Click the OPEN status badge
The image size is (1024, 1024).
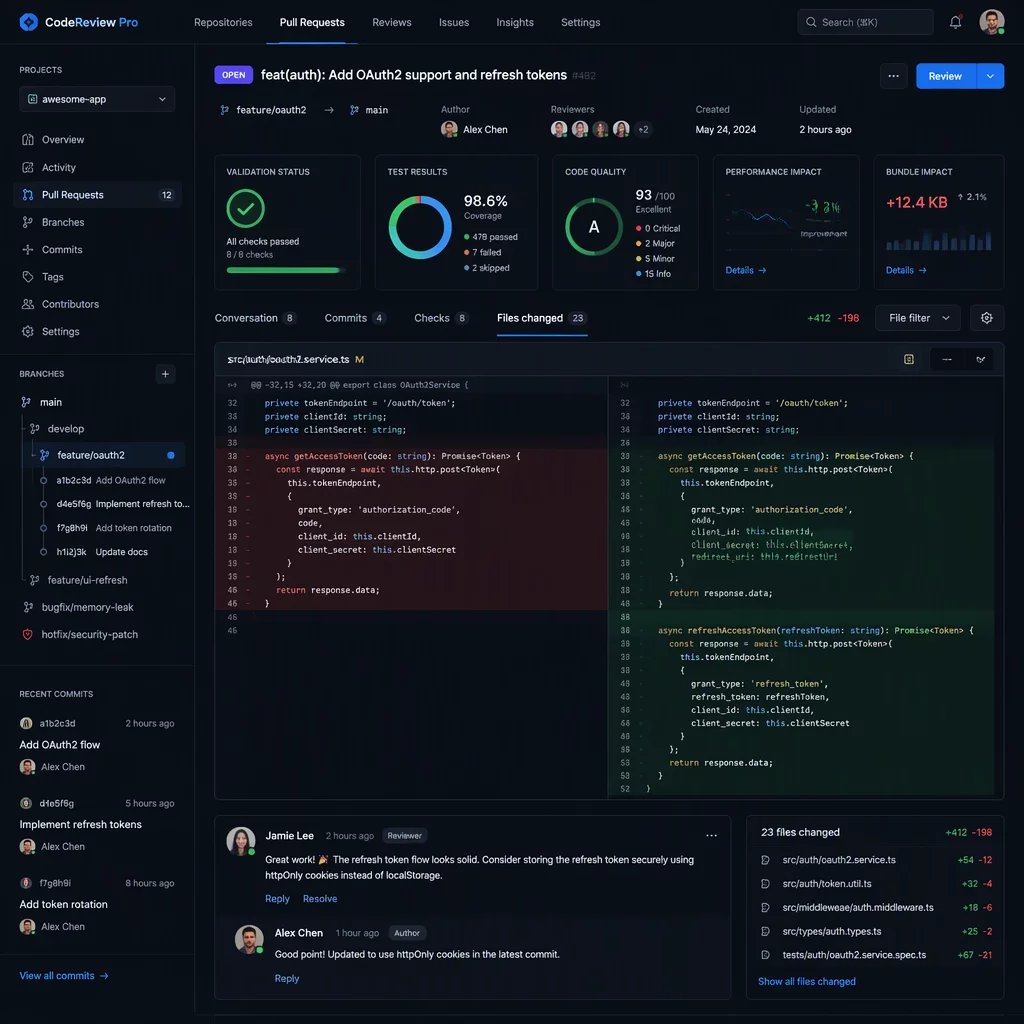click(233, 75)
